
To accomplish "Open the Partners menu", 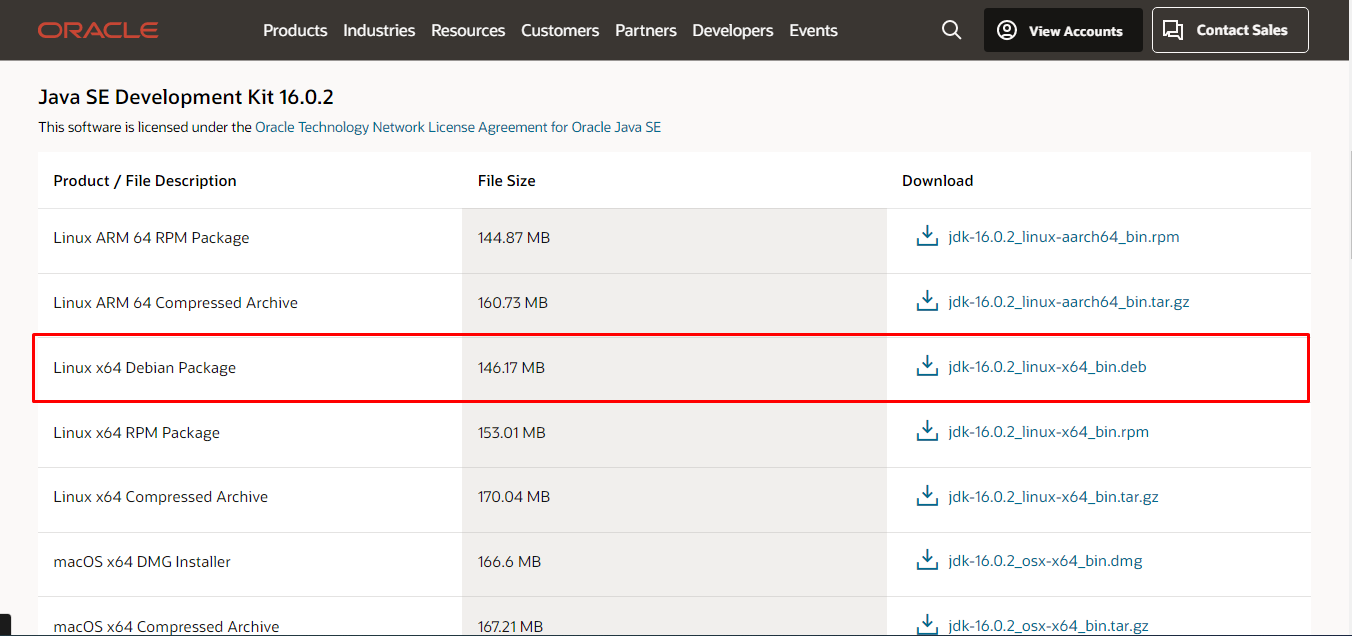I will pyautogui.click(x=646, y=30).
